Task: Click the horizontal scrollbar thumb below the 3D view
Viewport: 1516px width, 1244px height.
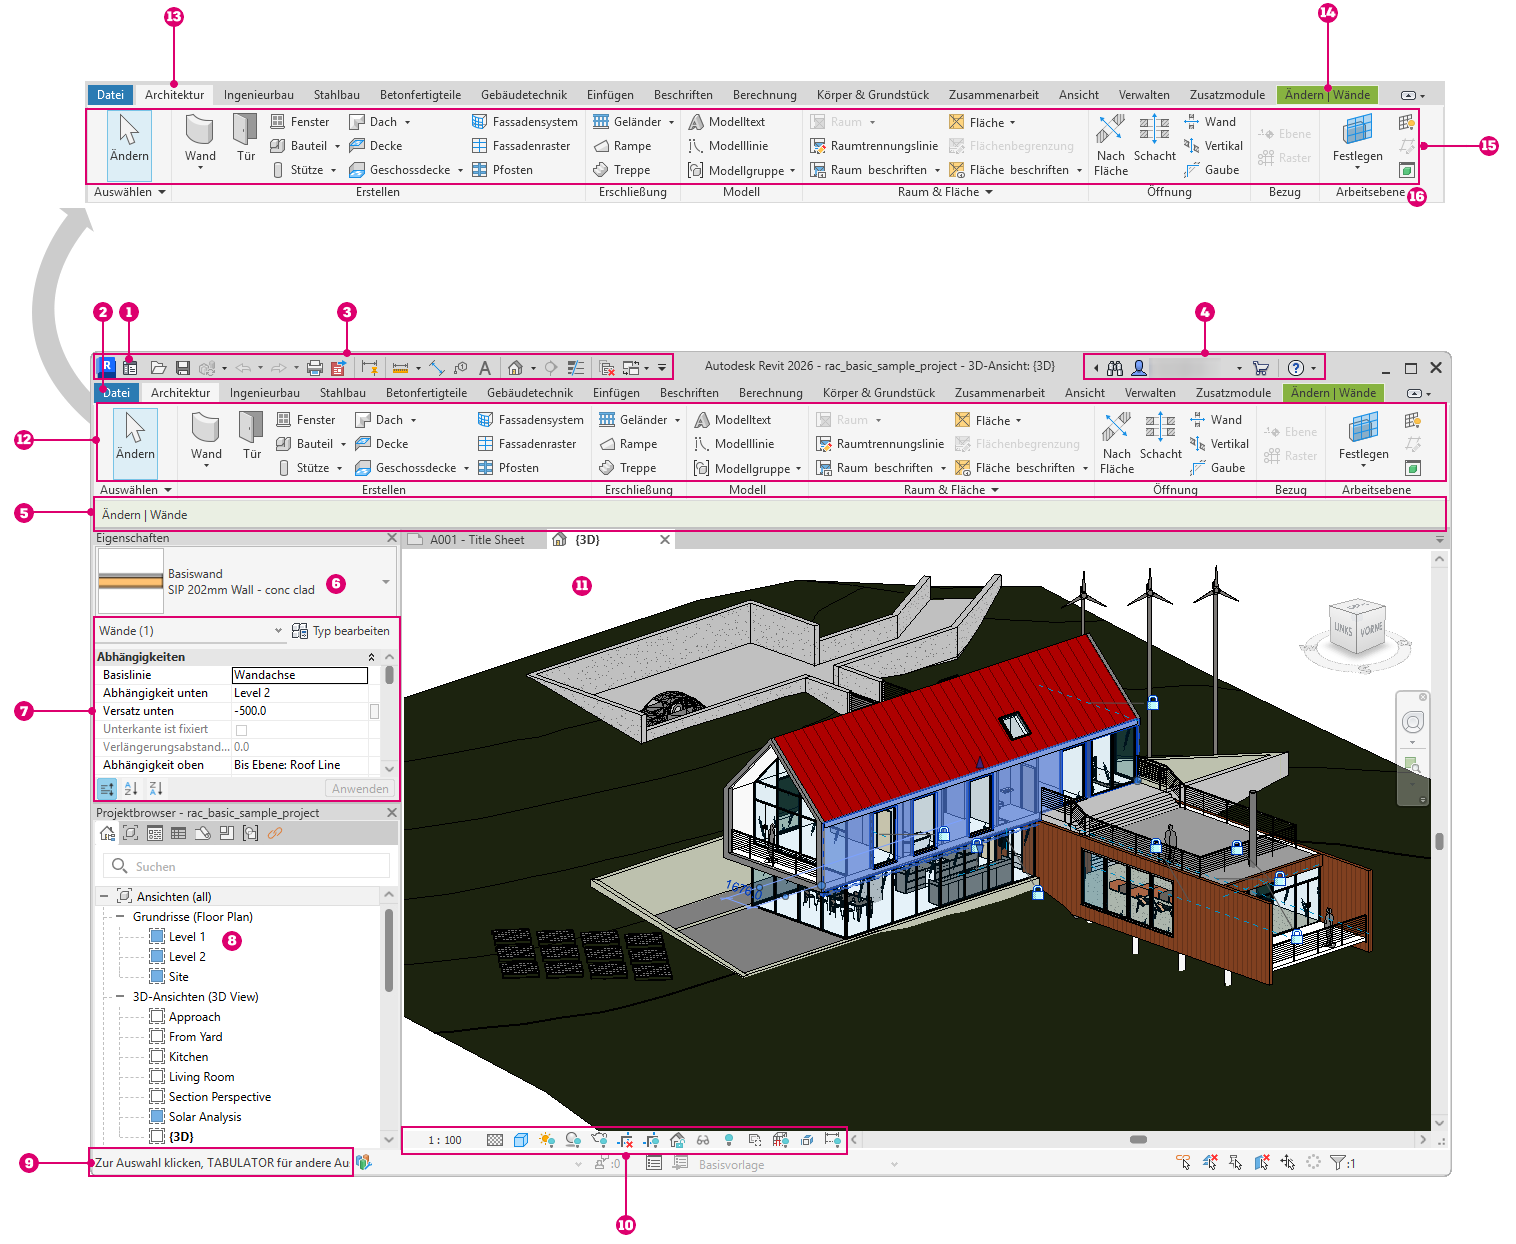Action: 1138,1139
